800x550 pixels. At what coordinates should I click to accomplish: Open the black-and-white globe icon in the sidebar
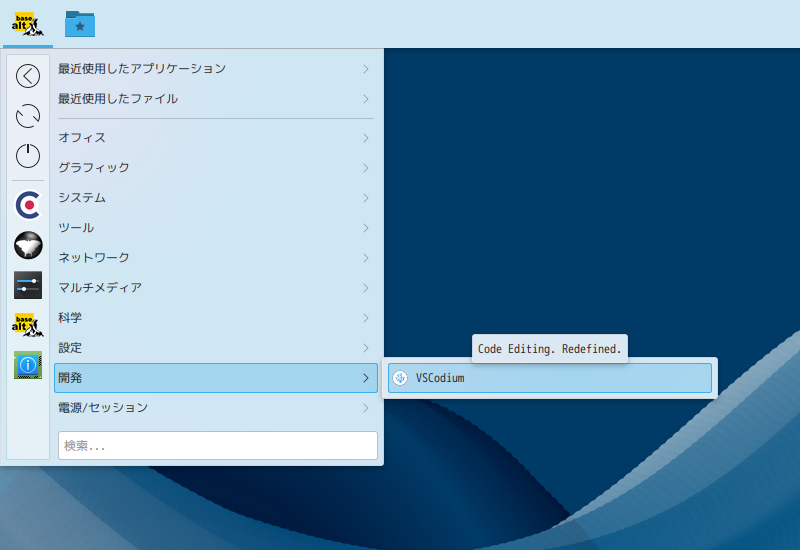(28, 245)
